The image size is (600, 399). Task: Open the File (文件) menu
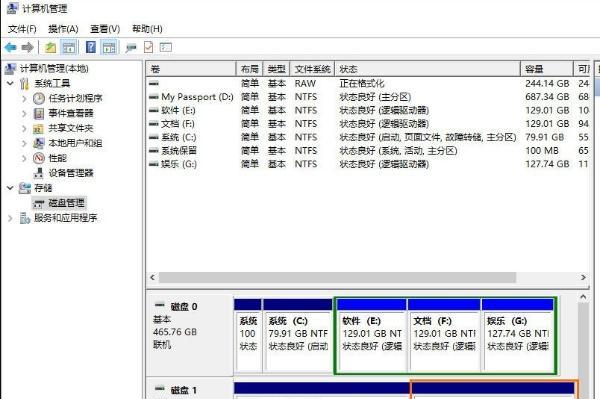22,29
